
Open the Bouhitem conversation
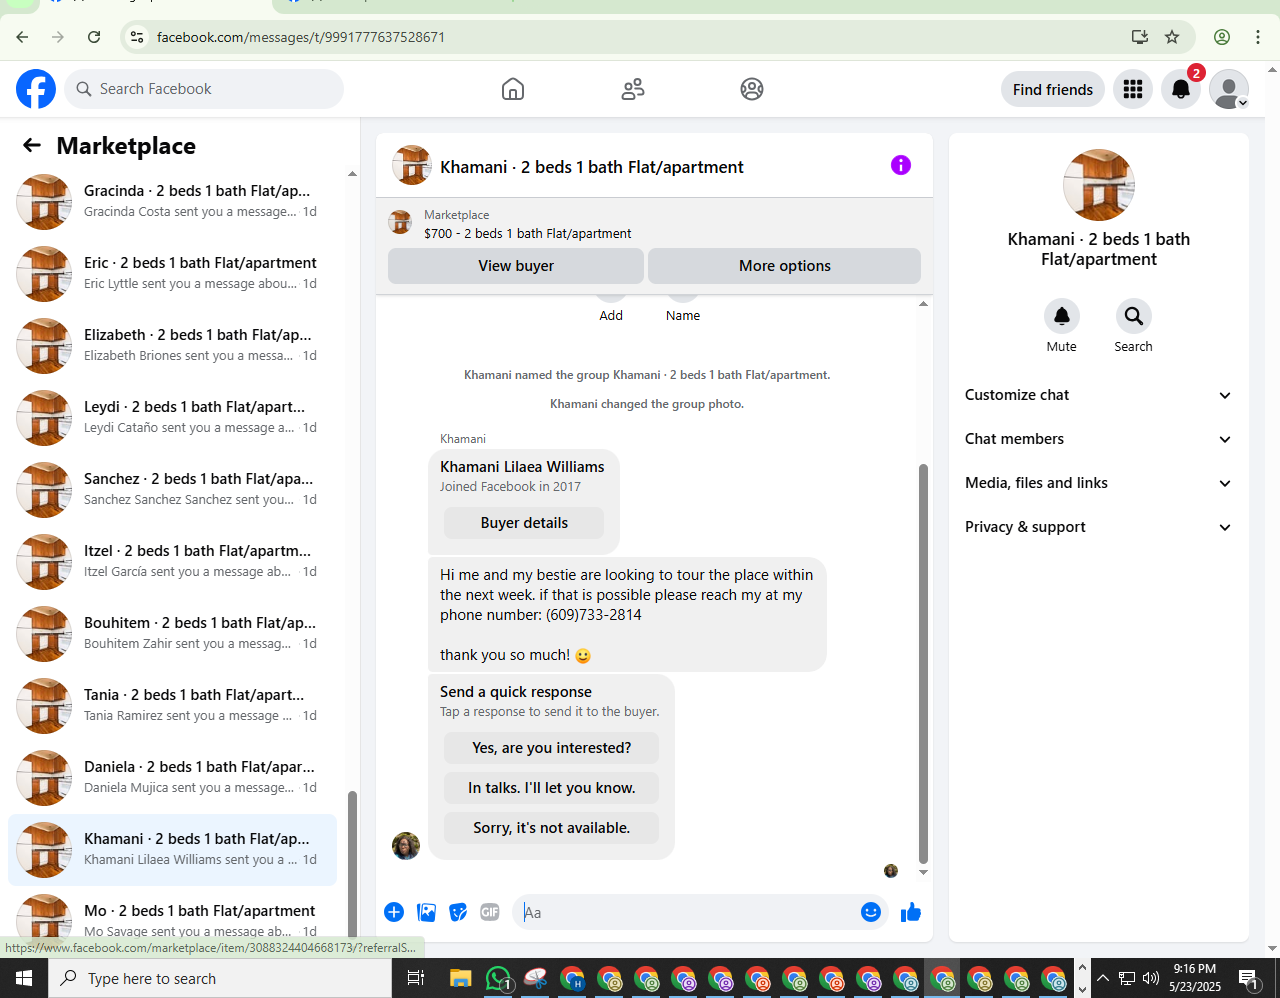coord(173,634)
